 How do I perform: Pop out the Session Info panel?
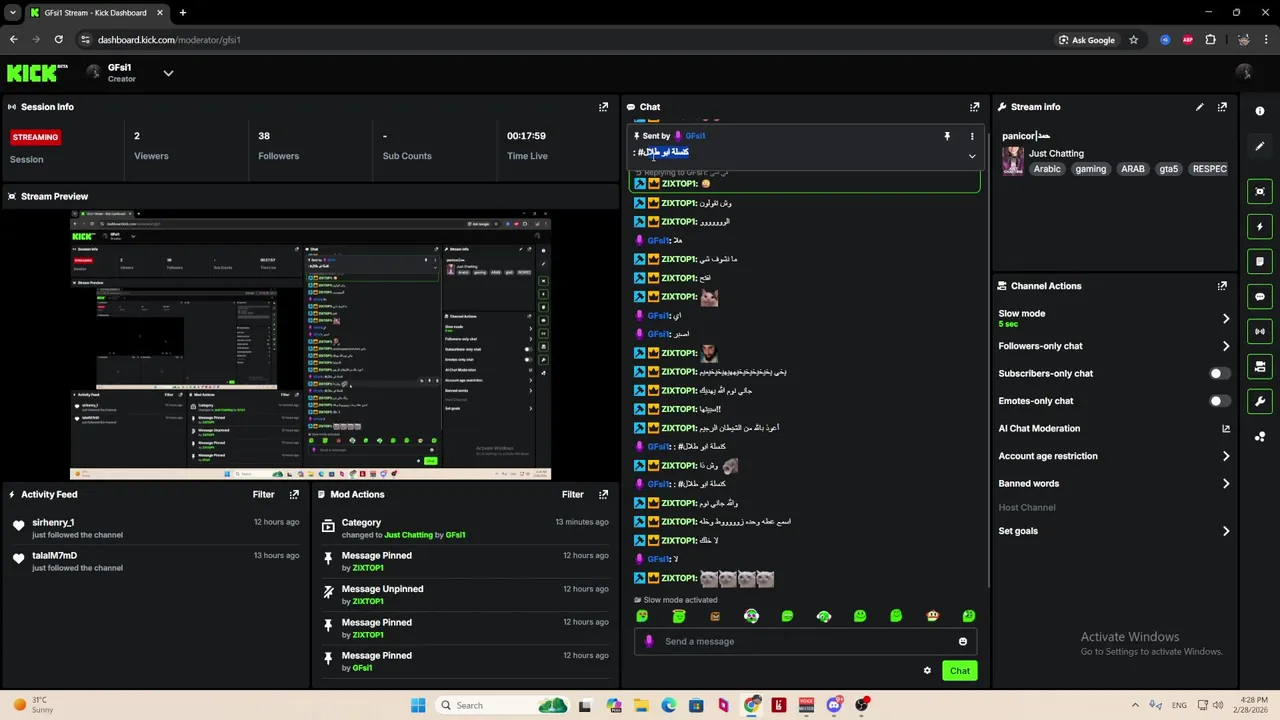click(603, 107)
